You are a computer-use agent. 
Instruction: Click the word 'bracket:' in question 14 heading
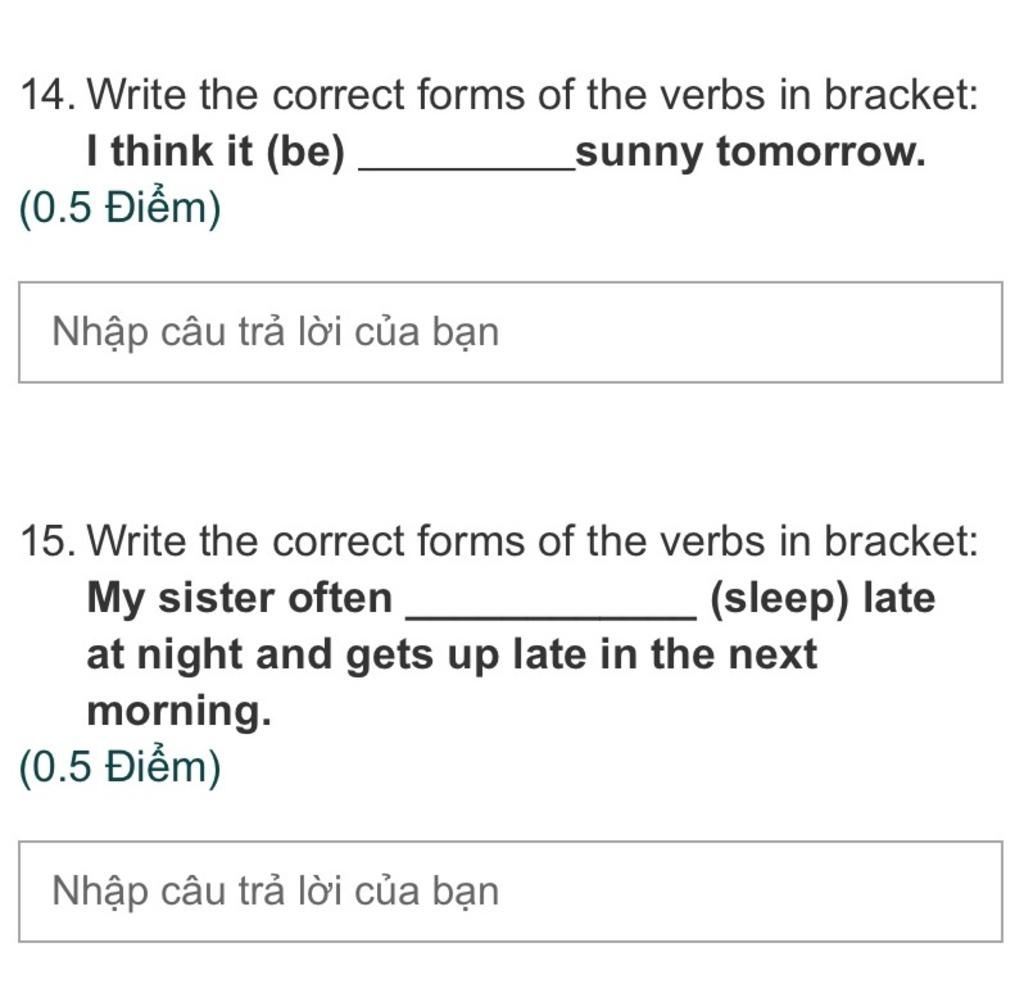(901, 95)
